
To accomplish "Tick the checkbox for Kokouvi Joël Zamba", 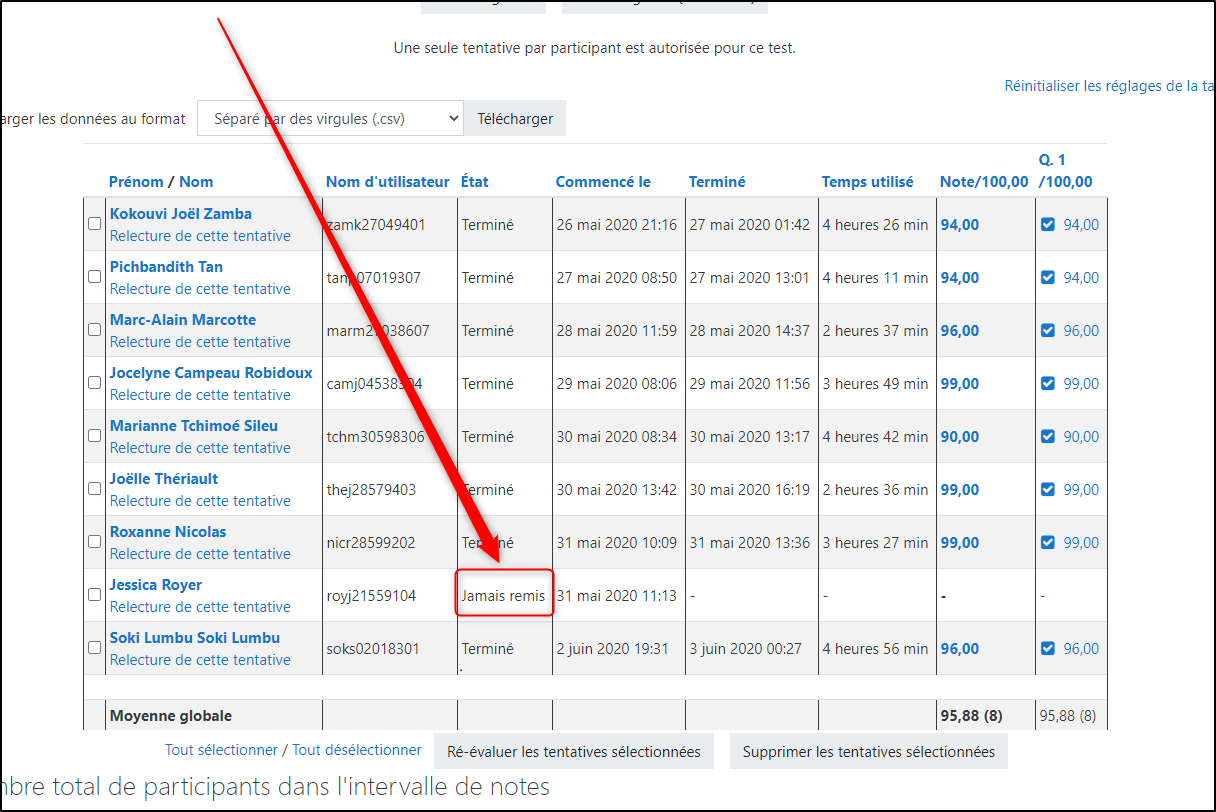I will 95,224.
